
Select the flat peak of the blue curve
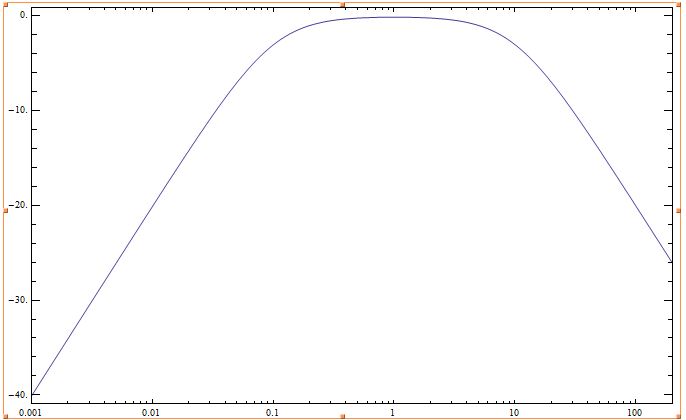click(x=393, y=17)
